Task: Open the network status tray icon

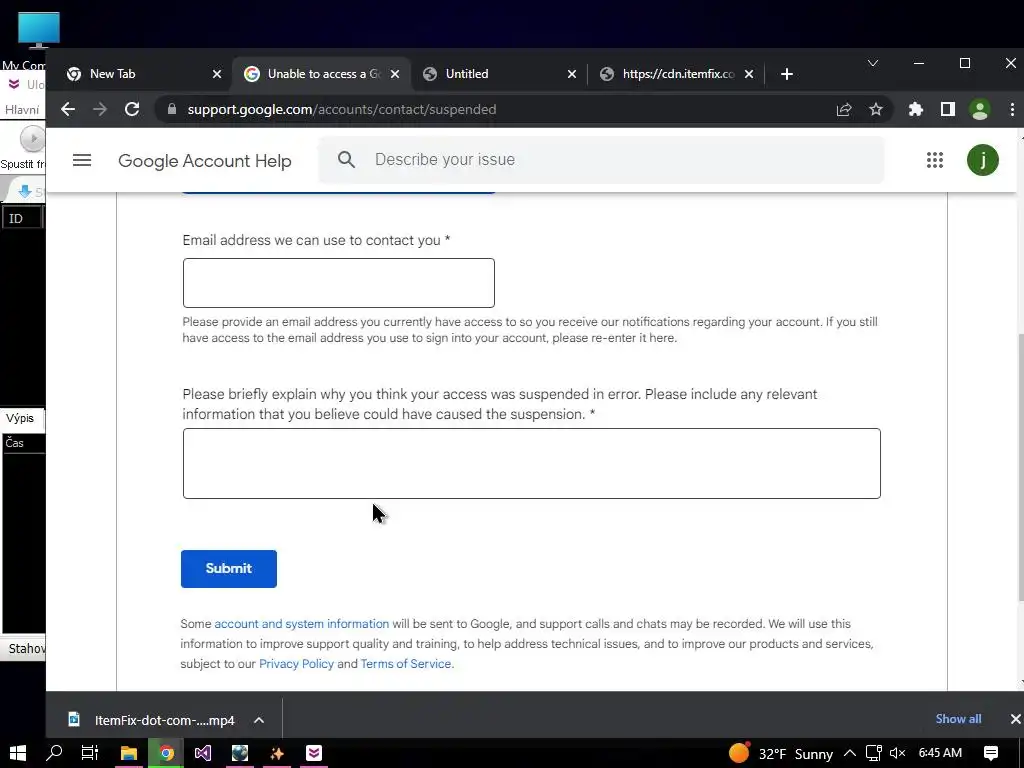Action: (874, 753)
